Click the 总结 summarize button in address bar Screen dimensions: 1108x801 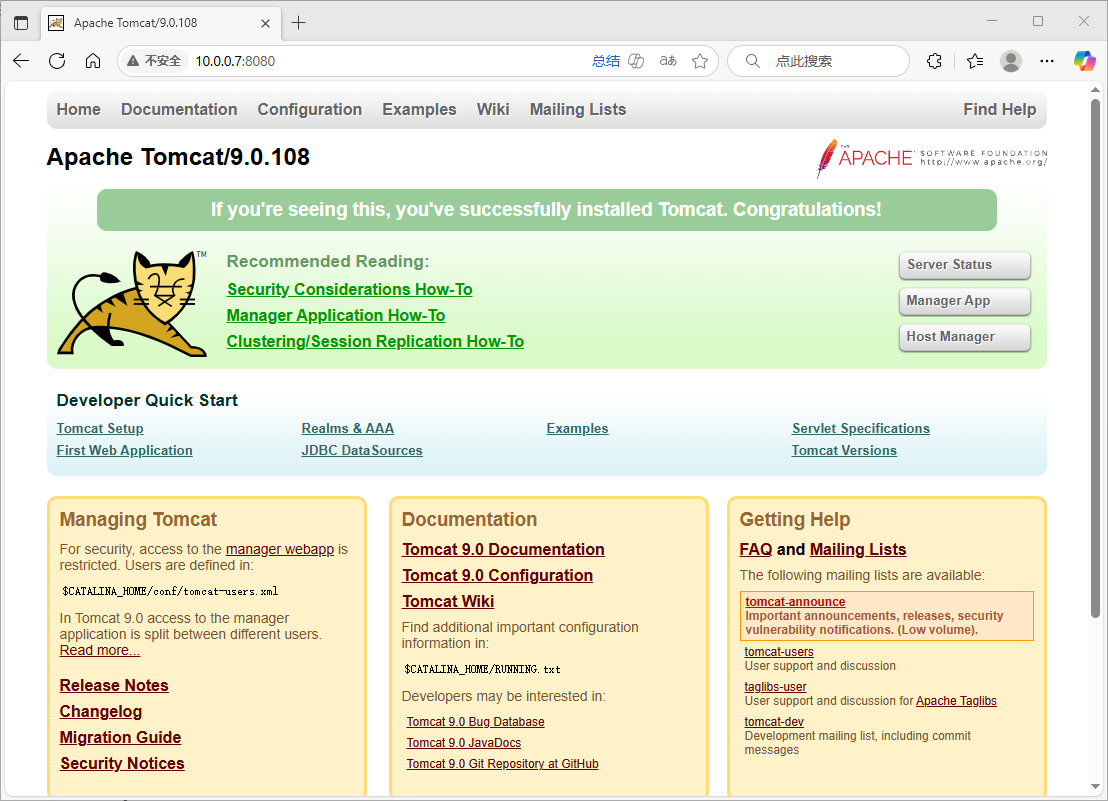pyautogui.click(x=606, y=61)
